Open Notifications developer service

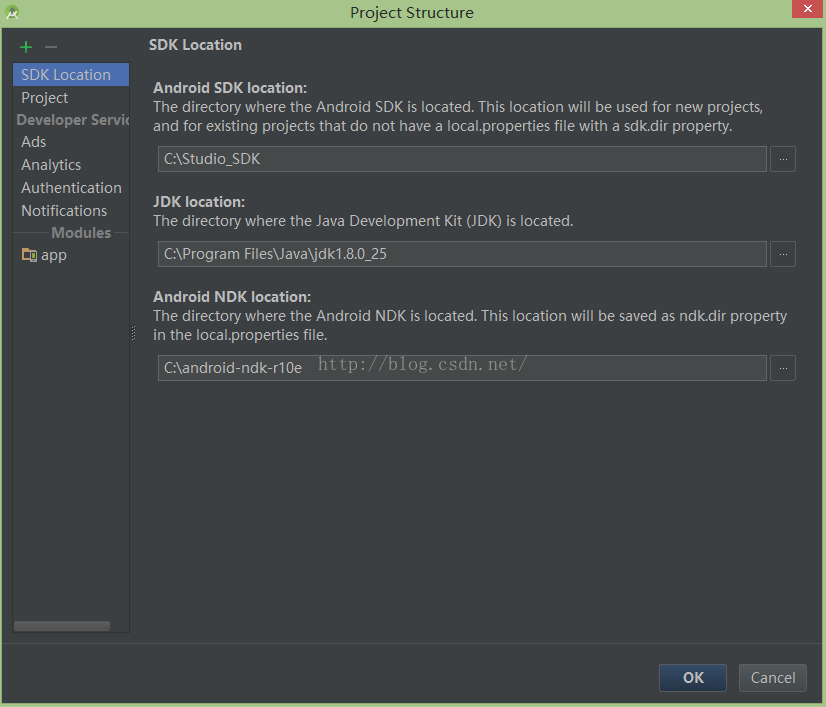(x=71, y=211)
